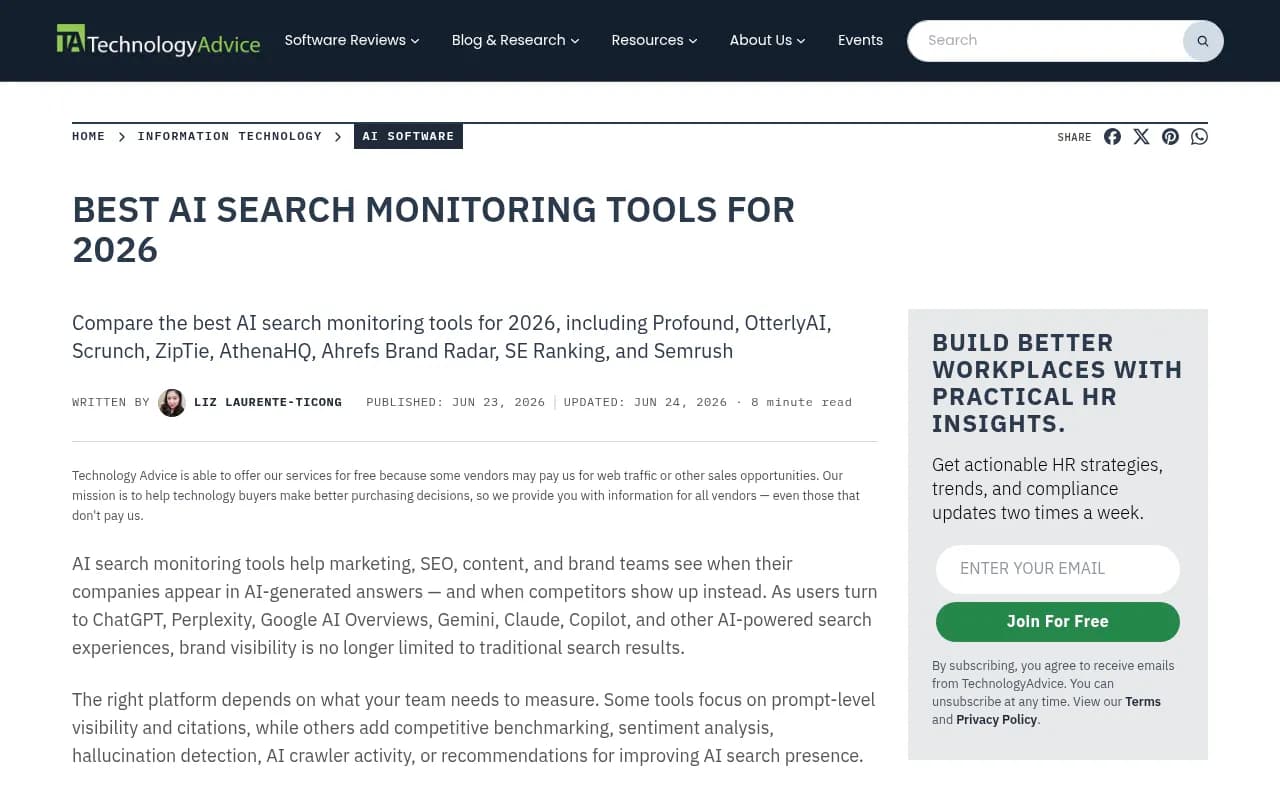Open the AI Software breadcrumb
This screenshot has height=800, width=1280.
(408, 136)
